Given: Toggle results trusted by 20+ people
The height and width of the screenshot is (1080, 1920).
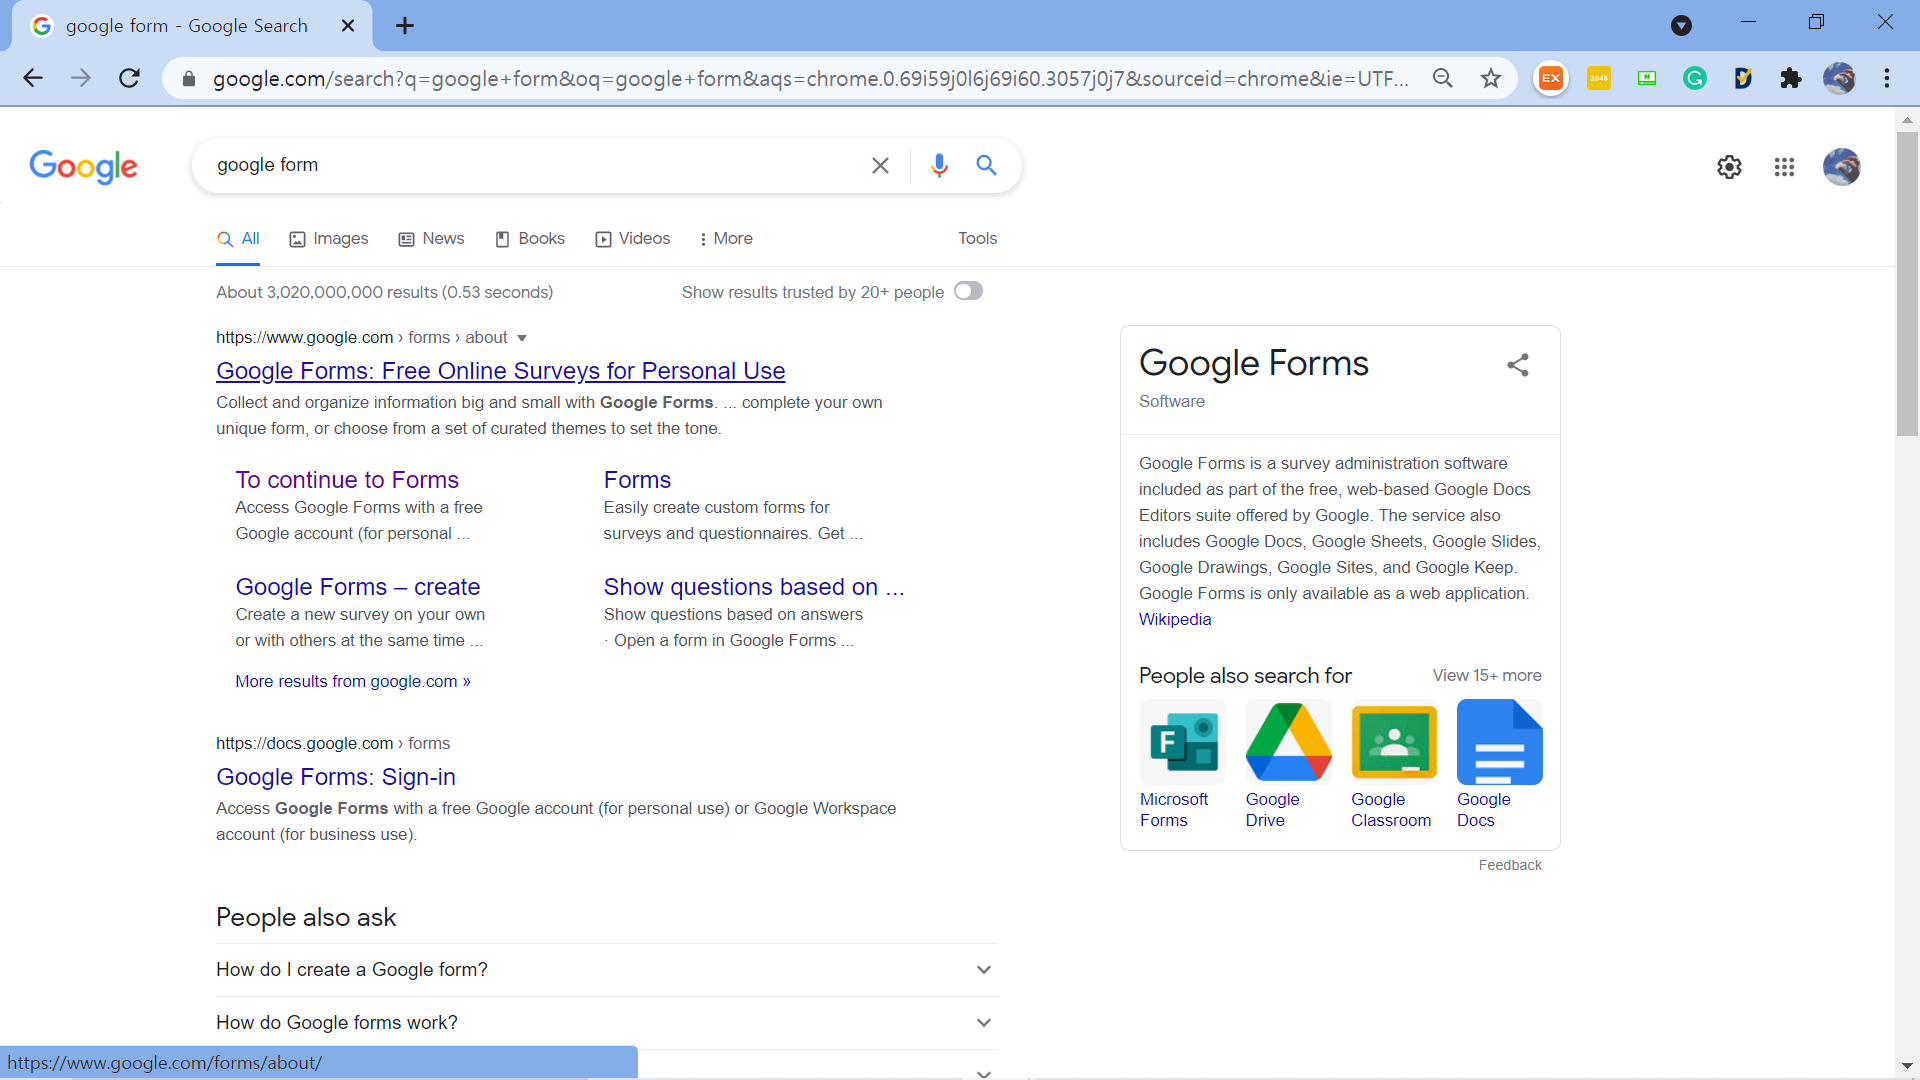Looking at the screenshot, I should point(967,291).
